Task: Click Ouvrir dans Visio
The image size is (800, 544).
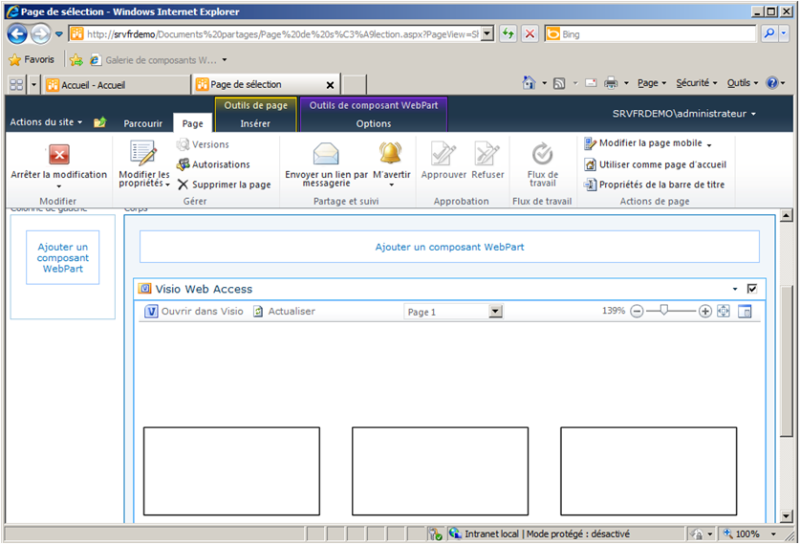Action: (194, 311)
